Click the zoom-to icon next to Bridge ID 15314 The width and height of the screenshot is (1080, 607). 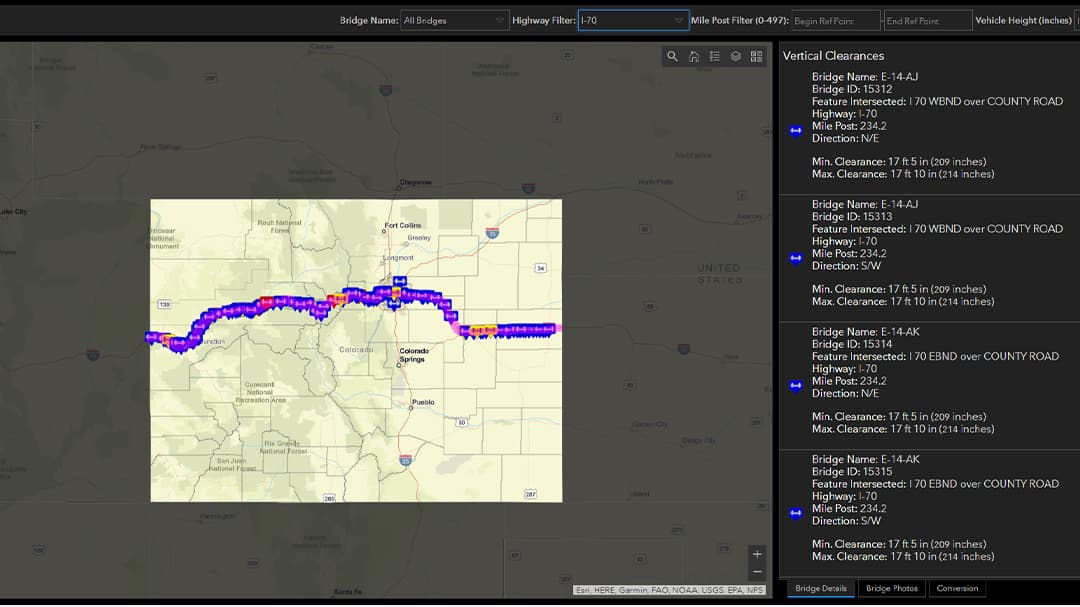795,385
